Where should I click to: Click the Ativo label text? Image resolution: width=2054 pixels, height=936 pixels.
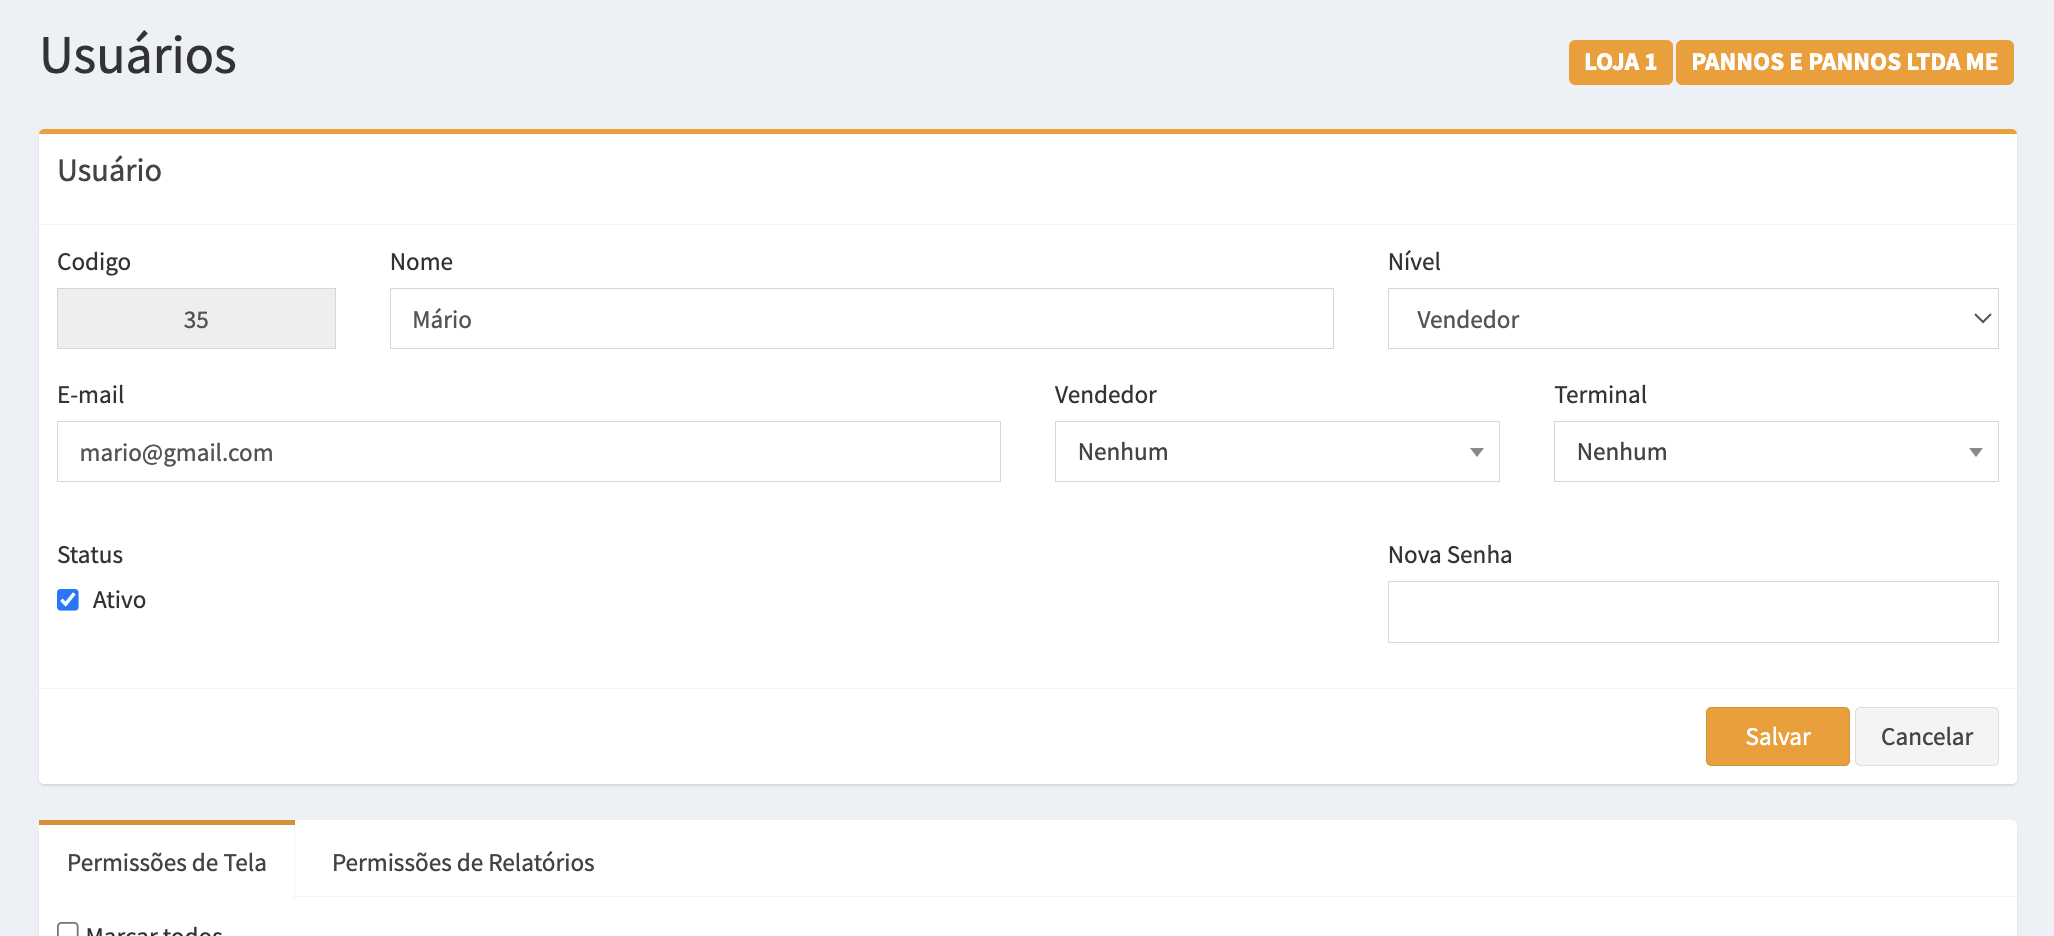pos(119,600)
